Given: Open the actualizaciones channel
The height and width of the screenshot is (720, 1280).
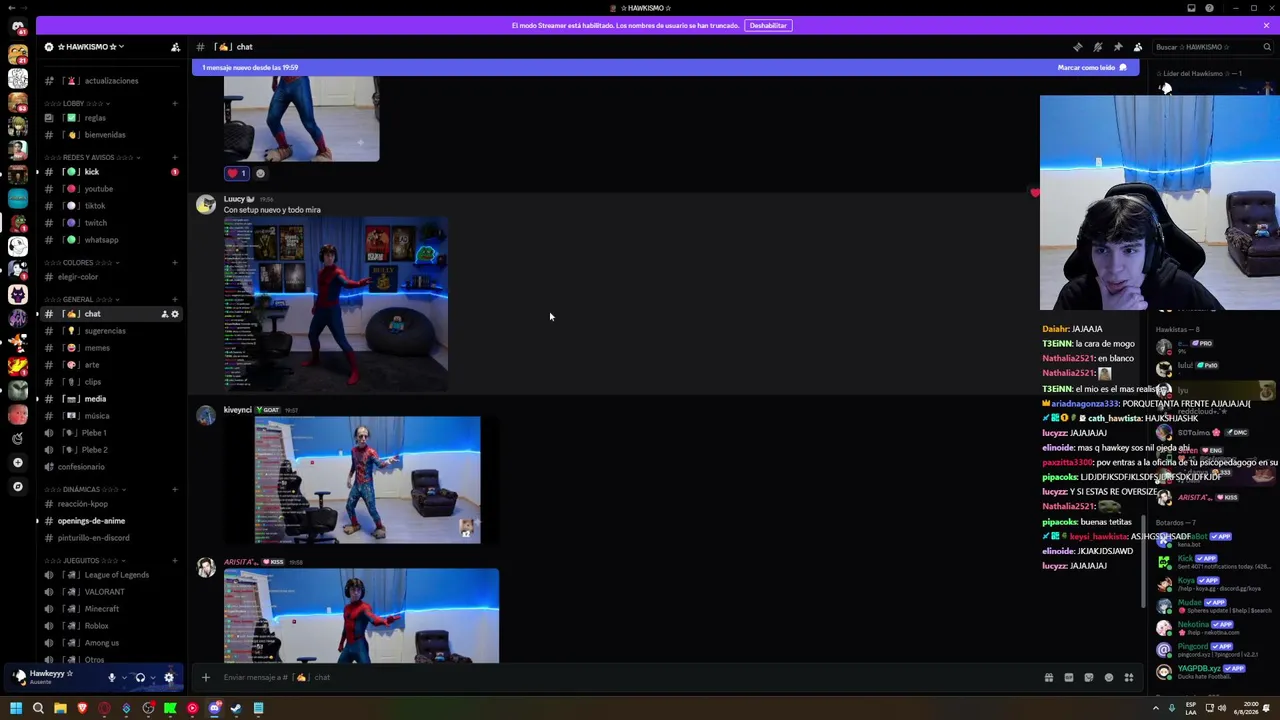Looking at the screenshot, I should point(111,81).
